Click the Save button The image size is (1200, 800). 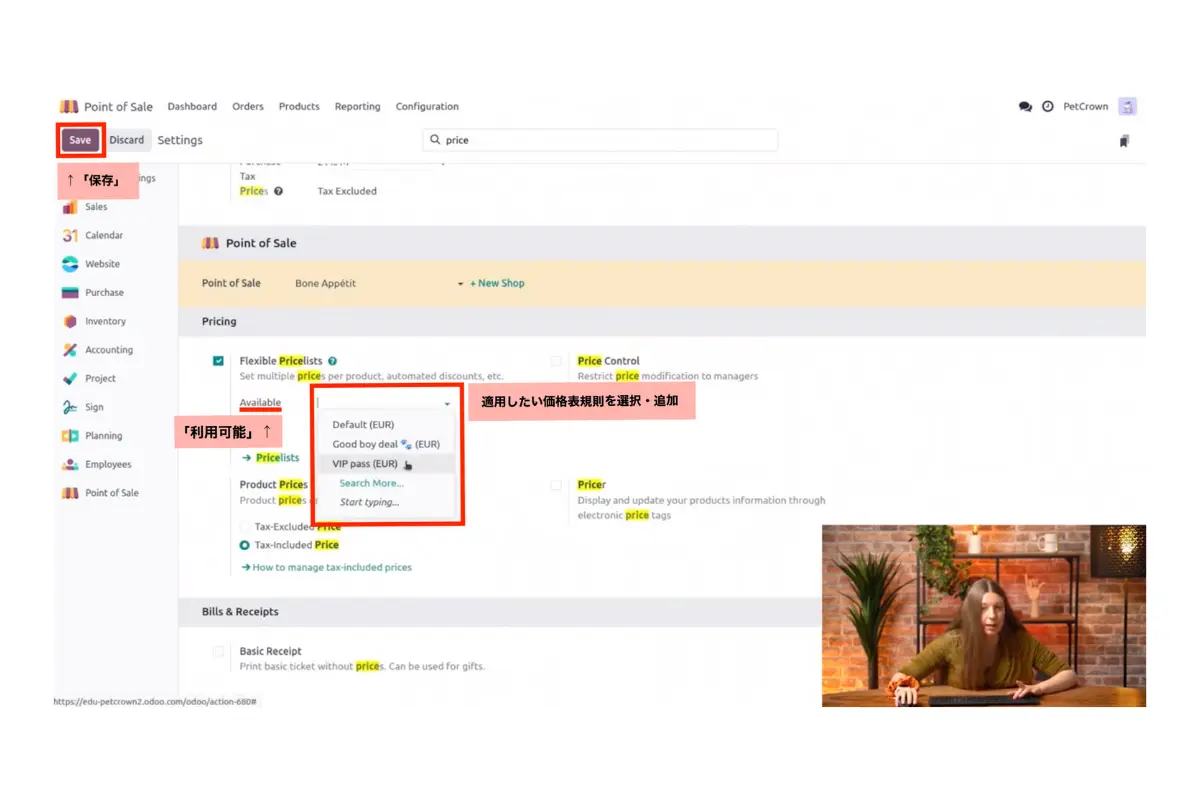80,140
